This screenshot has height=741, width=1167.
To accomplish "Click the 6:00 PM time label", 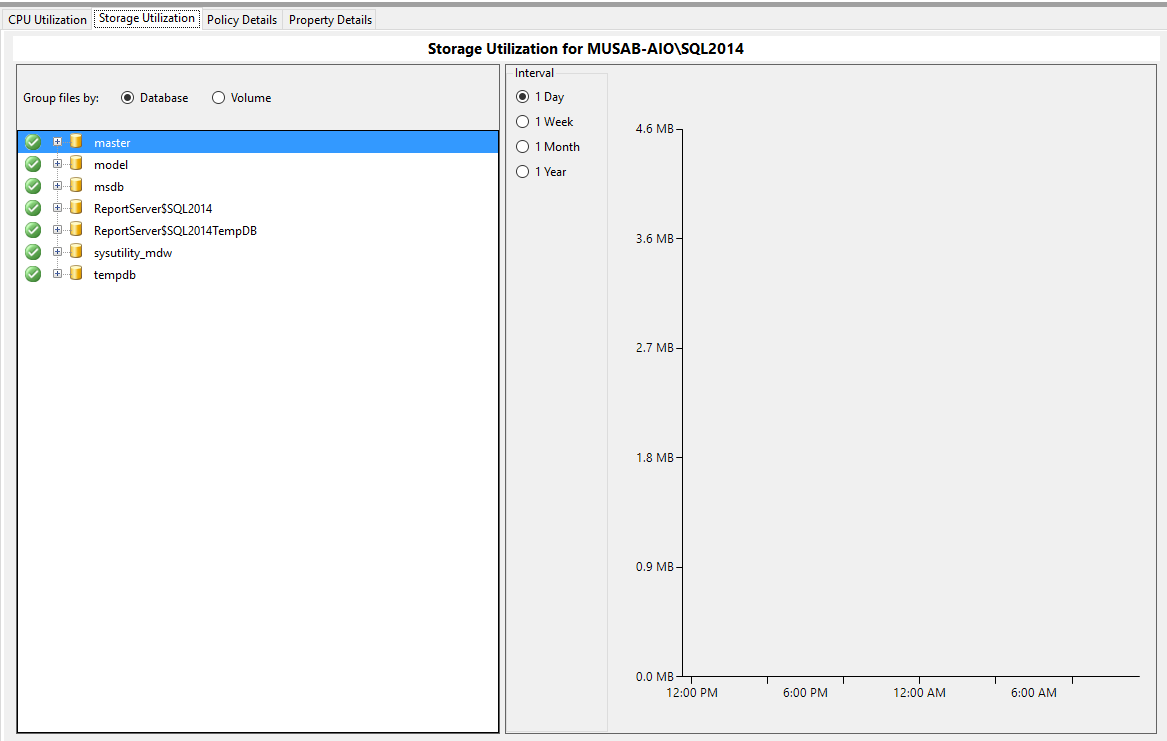I will click(x=805, y=693).
